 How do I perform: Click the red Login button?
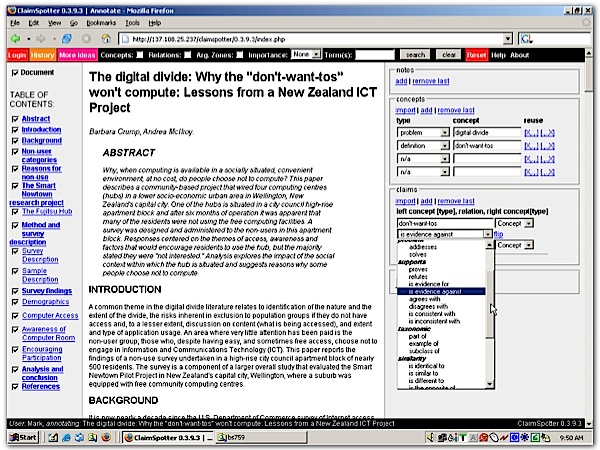[17, 55]
